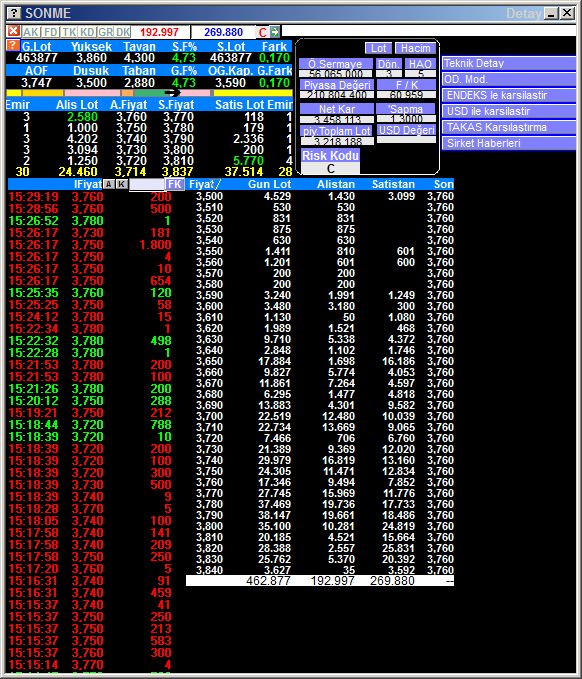This screenshot has height=679, width=582.
Task: Open the orange question mark help icon
Action: (x=13, y=45)
